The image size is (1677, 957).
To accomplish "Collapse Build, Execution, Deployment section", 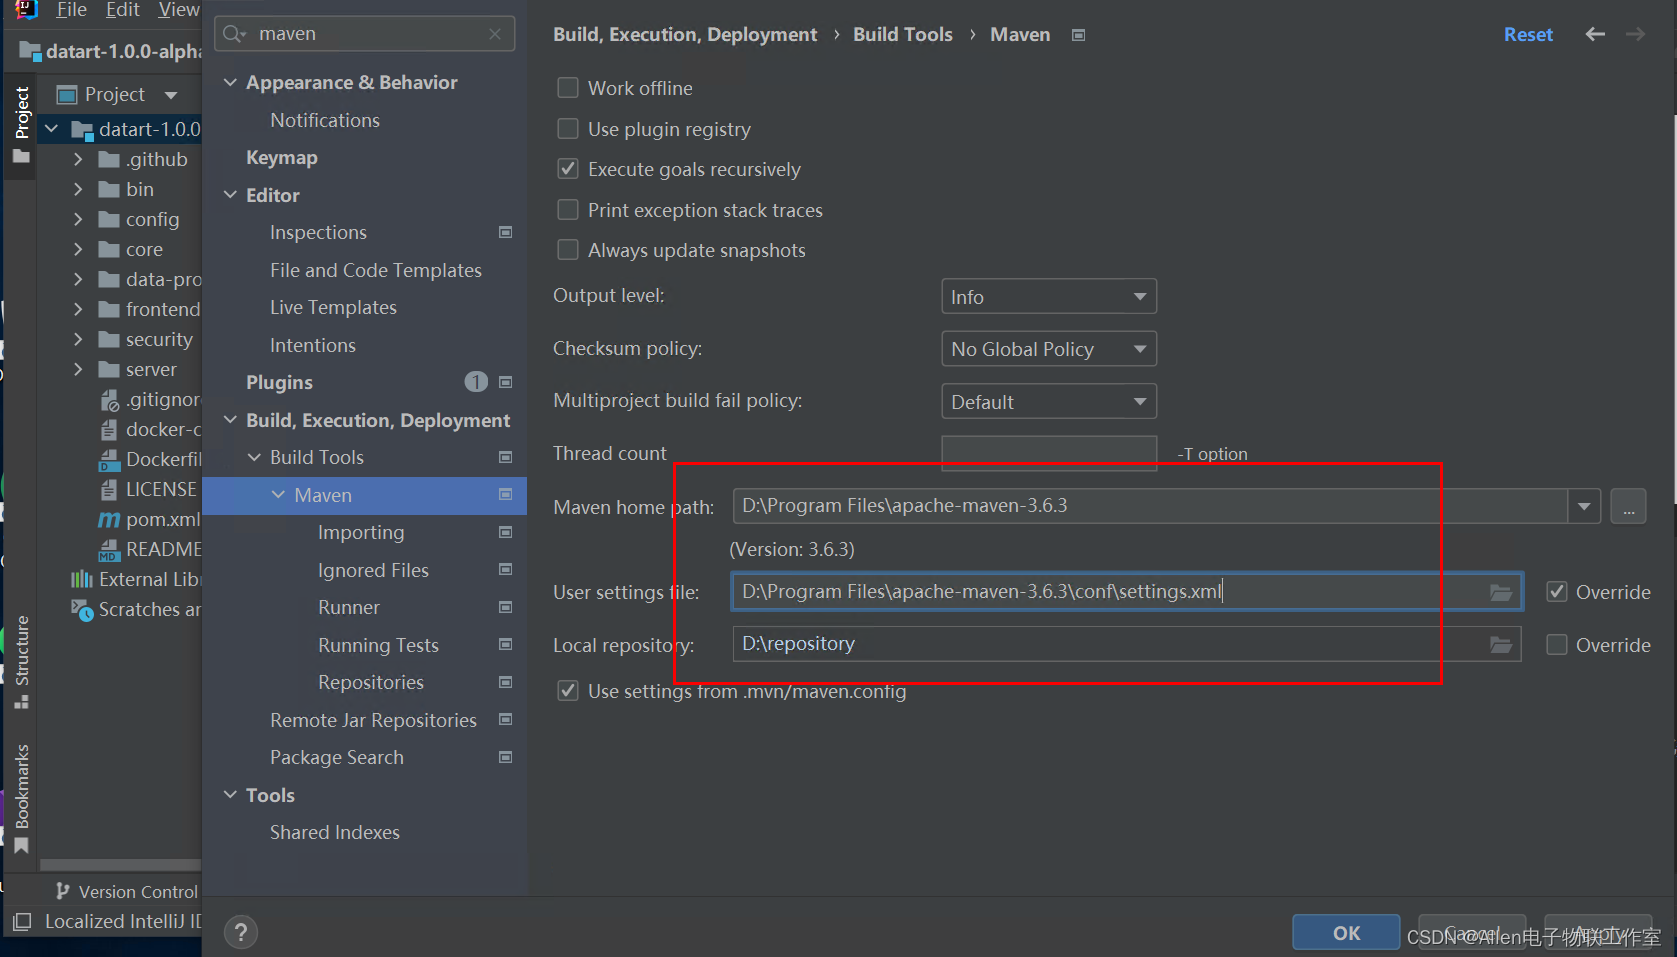I will (230, 420).
